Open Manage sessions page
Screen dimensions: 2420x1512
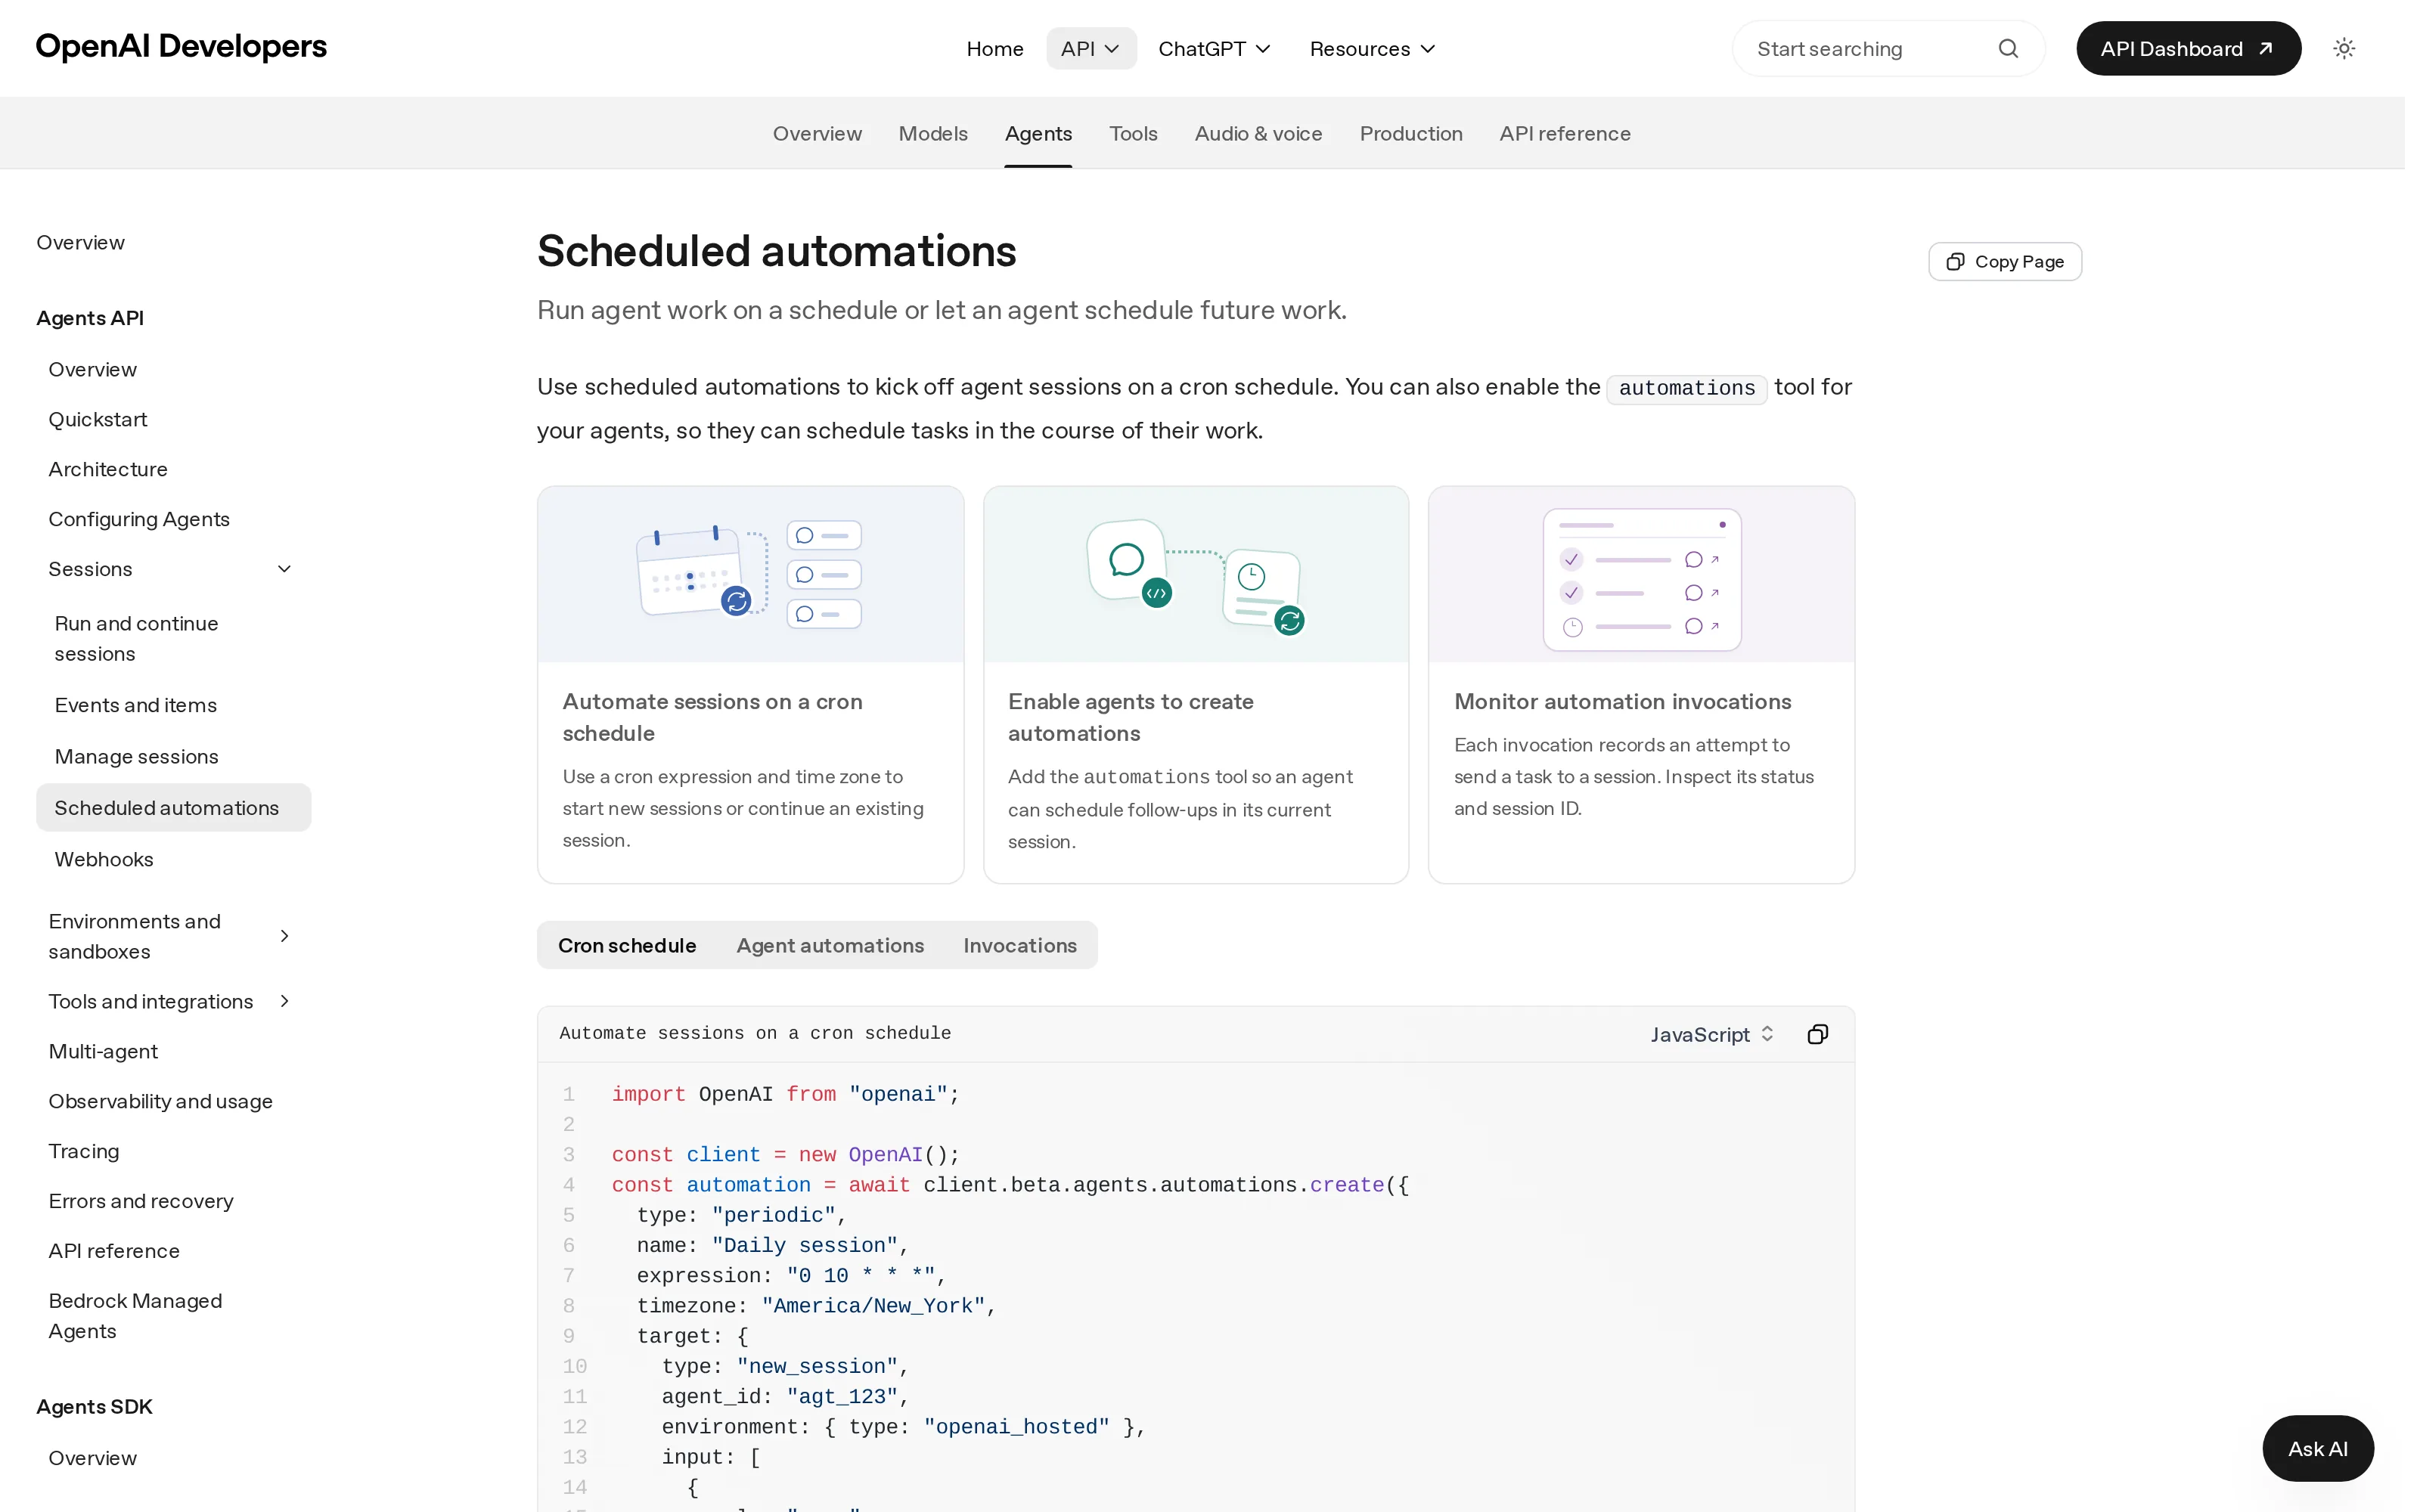(x=136, y=756)
